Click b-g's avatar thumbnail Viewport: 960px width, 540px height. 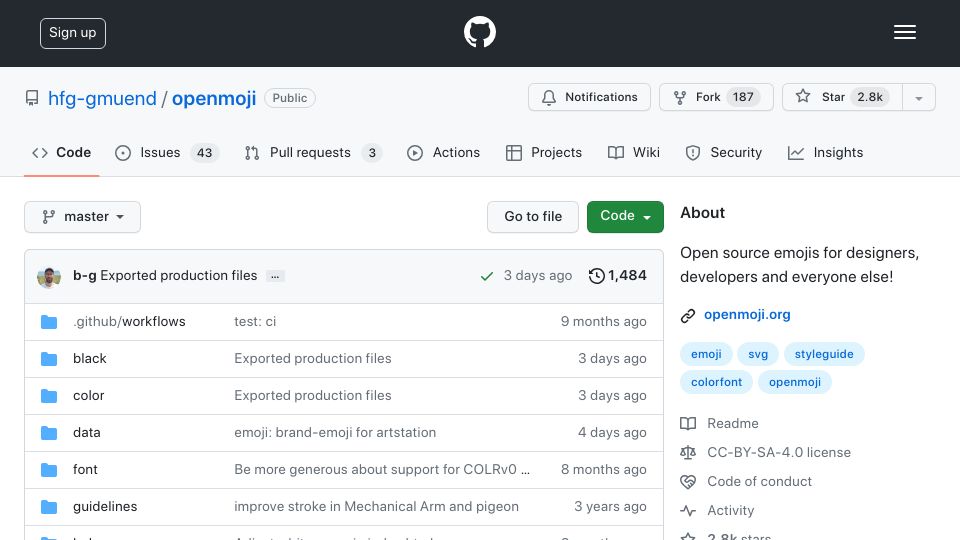pyautogui.click(x=49, y=277)
